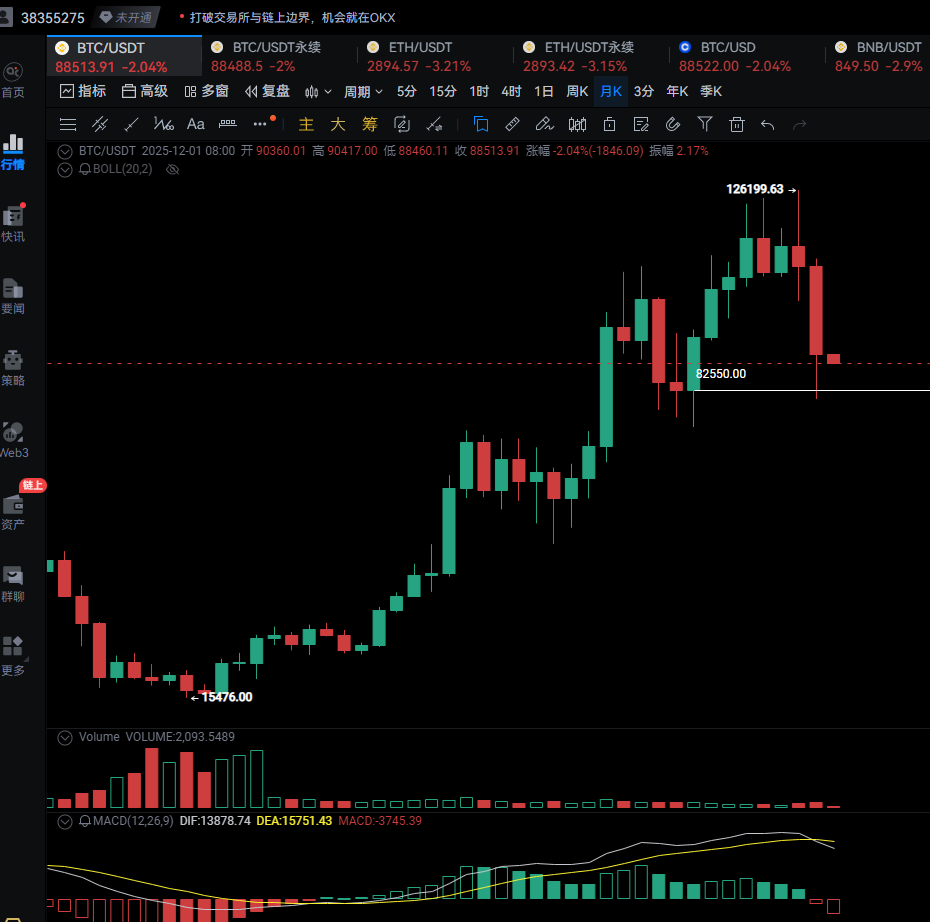Click the undo arrow in drawing toolbar

tap(767, 124)
